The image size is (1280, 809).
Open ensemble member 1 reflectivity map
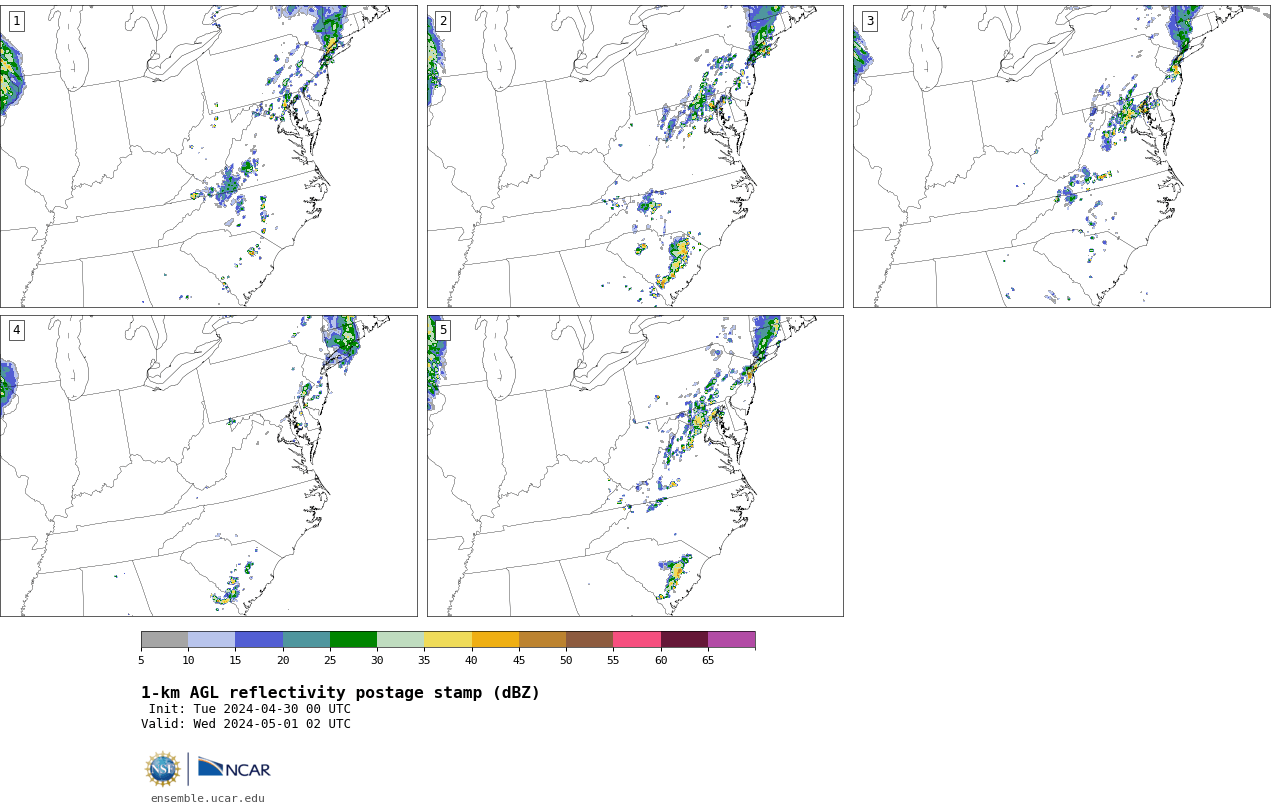(x=208, y=156)
